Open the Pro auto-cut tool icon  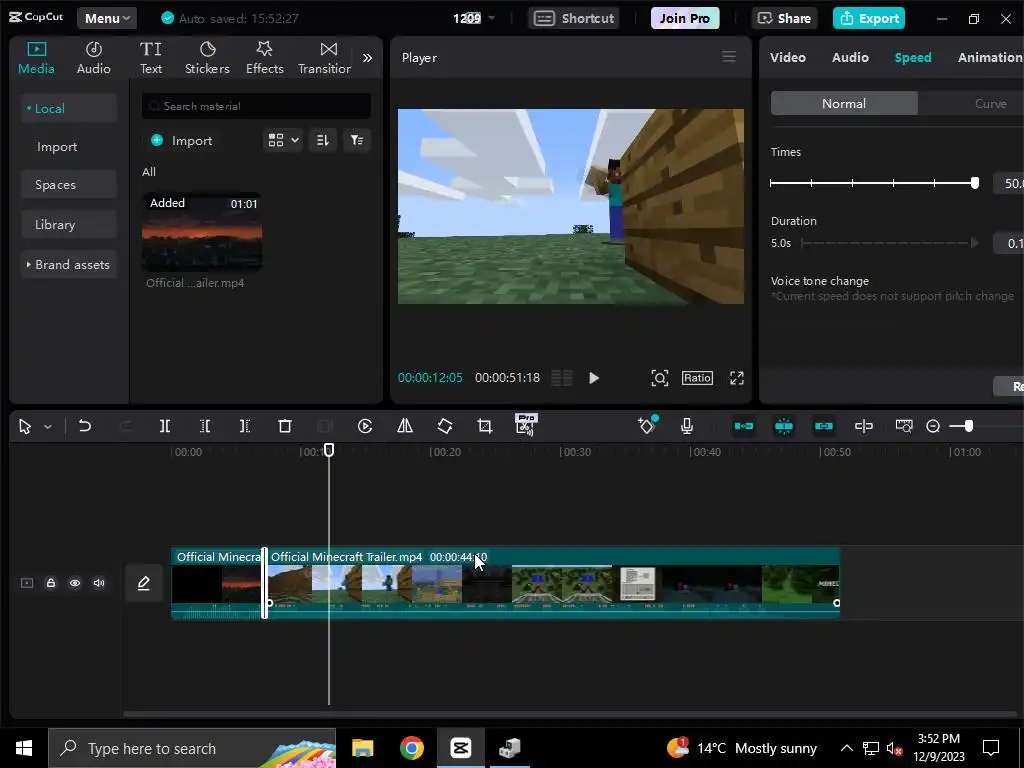coord(526,425)
